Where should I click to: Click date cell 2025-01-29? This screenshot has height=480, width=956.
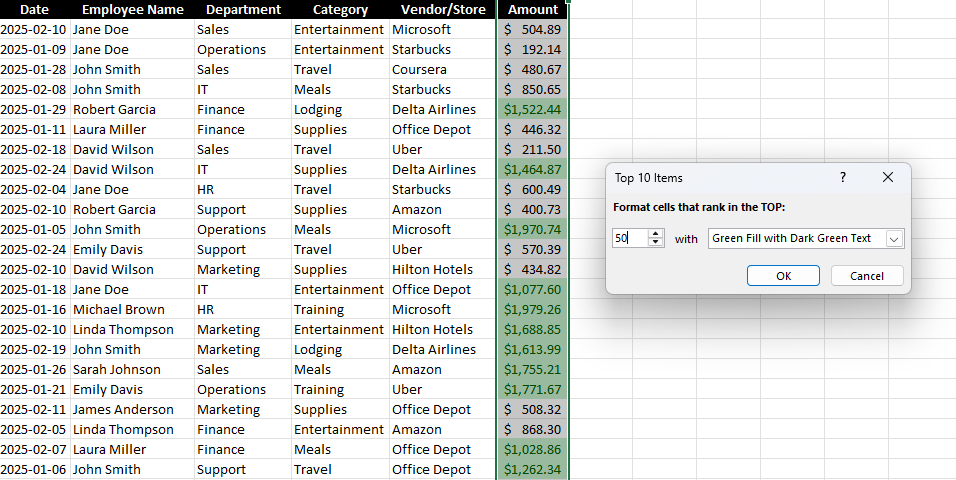click(x=34, y=110)
